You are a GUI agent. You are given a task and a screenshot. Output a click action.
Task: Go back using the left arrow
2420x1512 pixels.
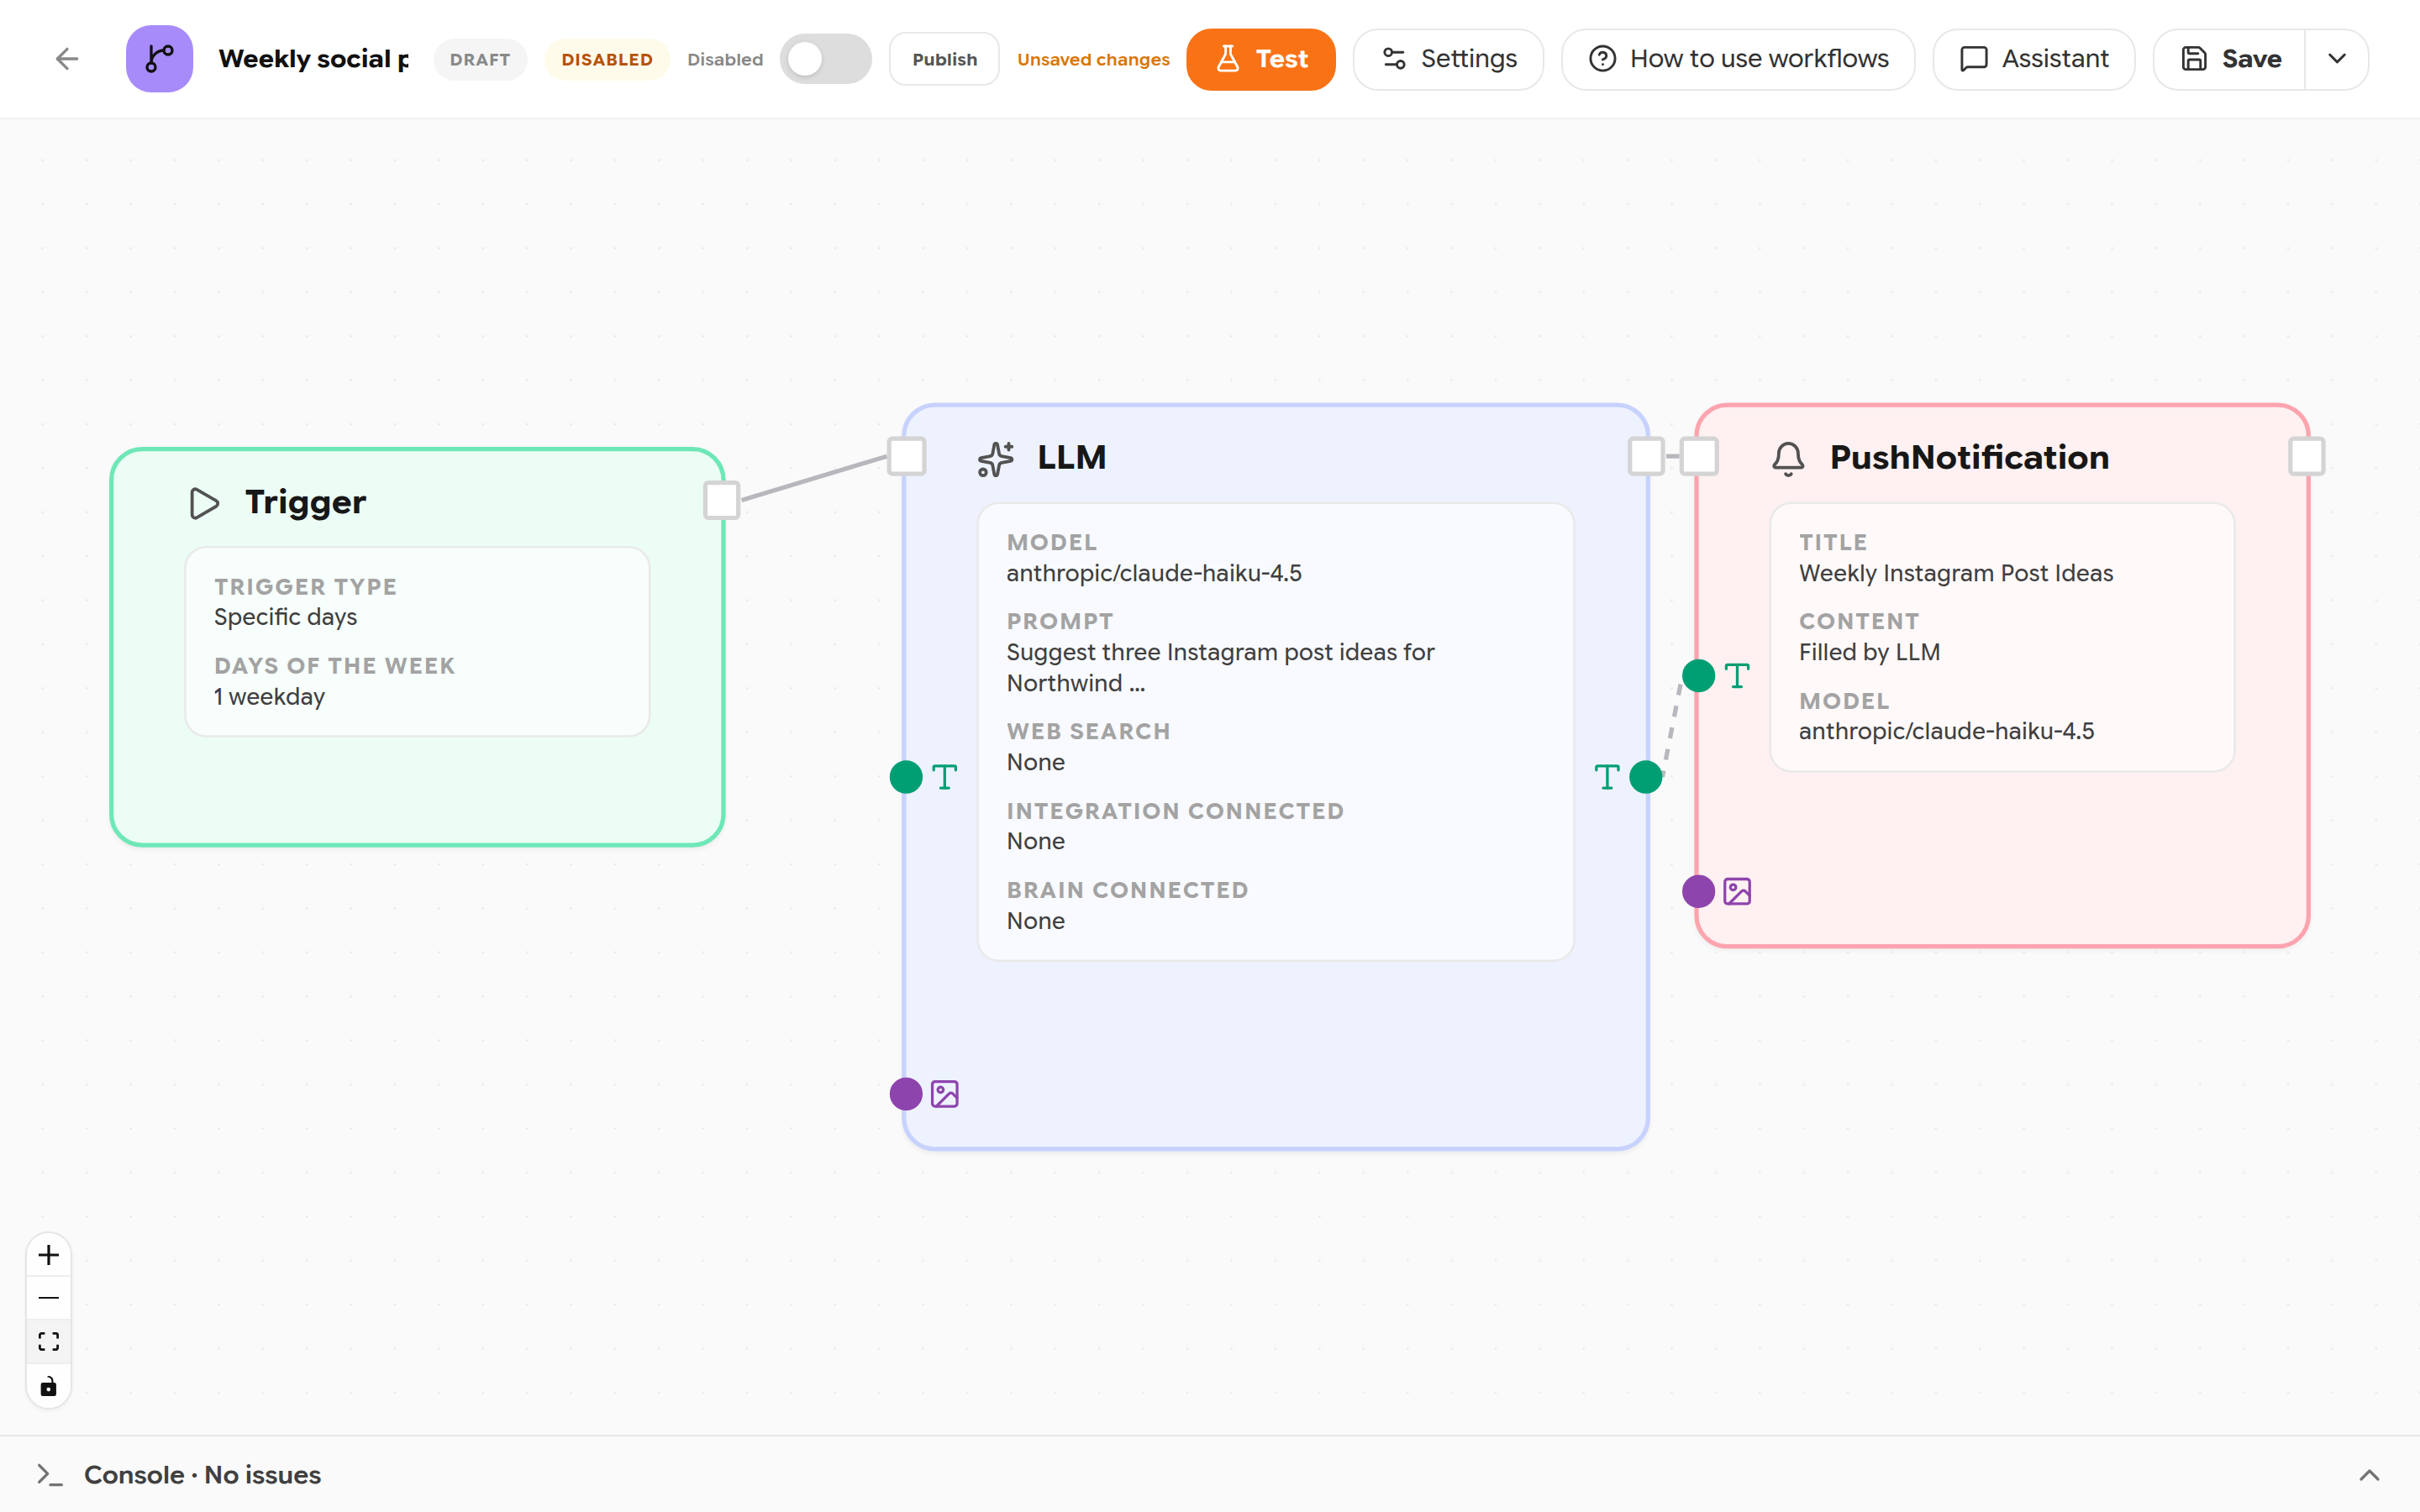[67, 59]
